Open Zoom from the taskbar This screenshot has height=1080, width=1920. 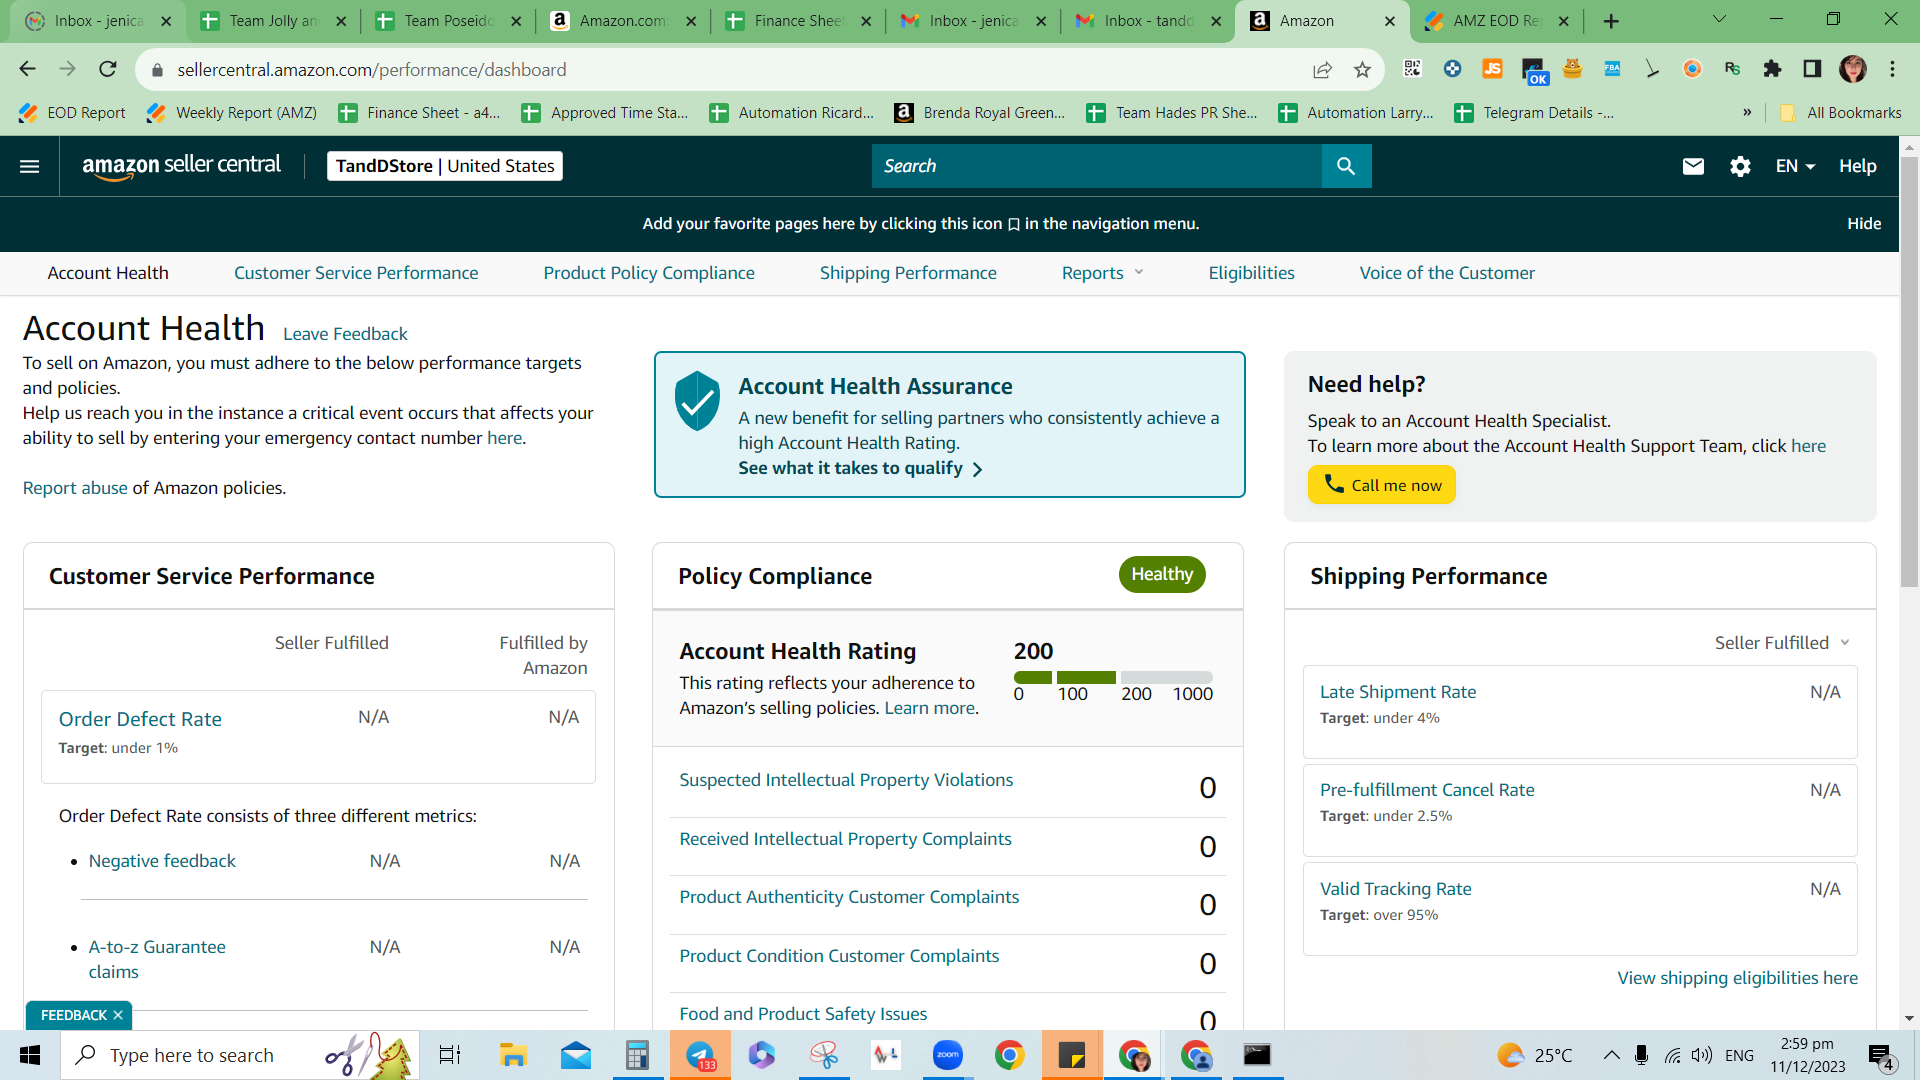[x=947, y=1055]
